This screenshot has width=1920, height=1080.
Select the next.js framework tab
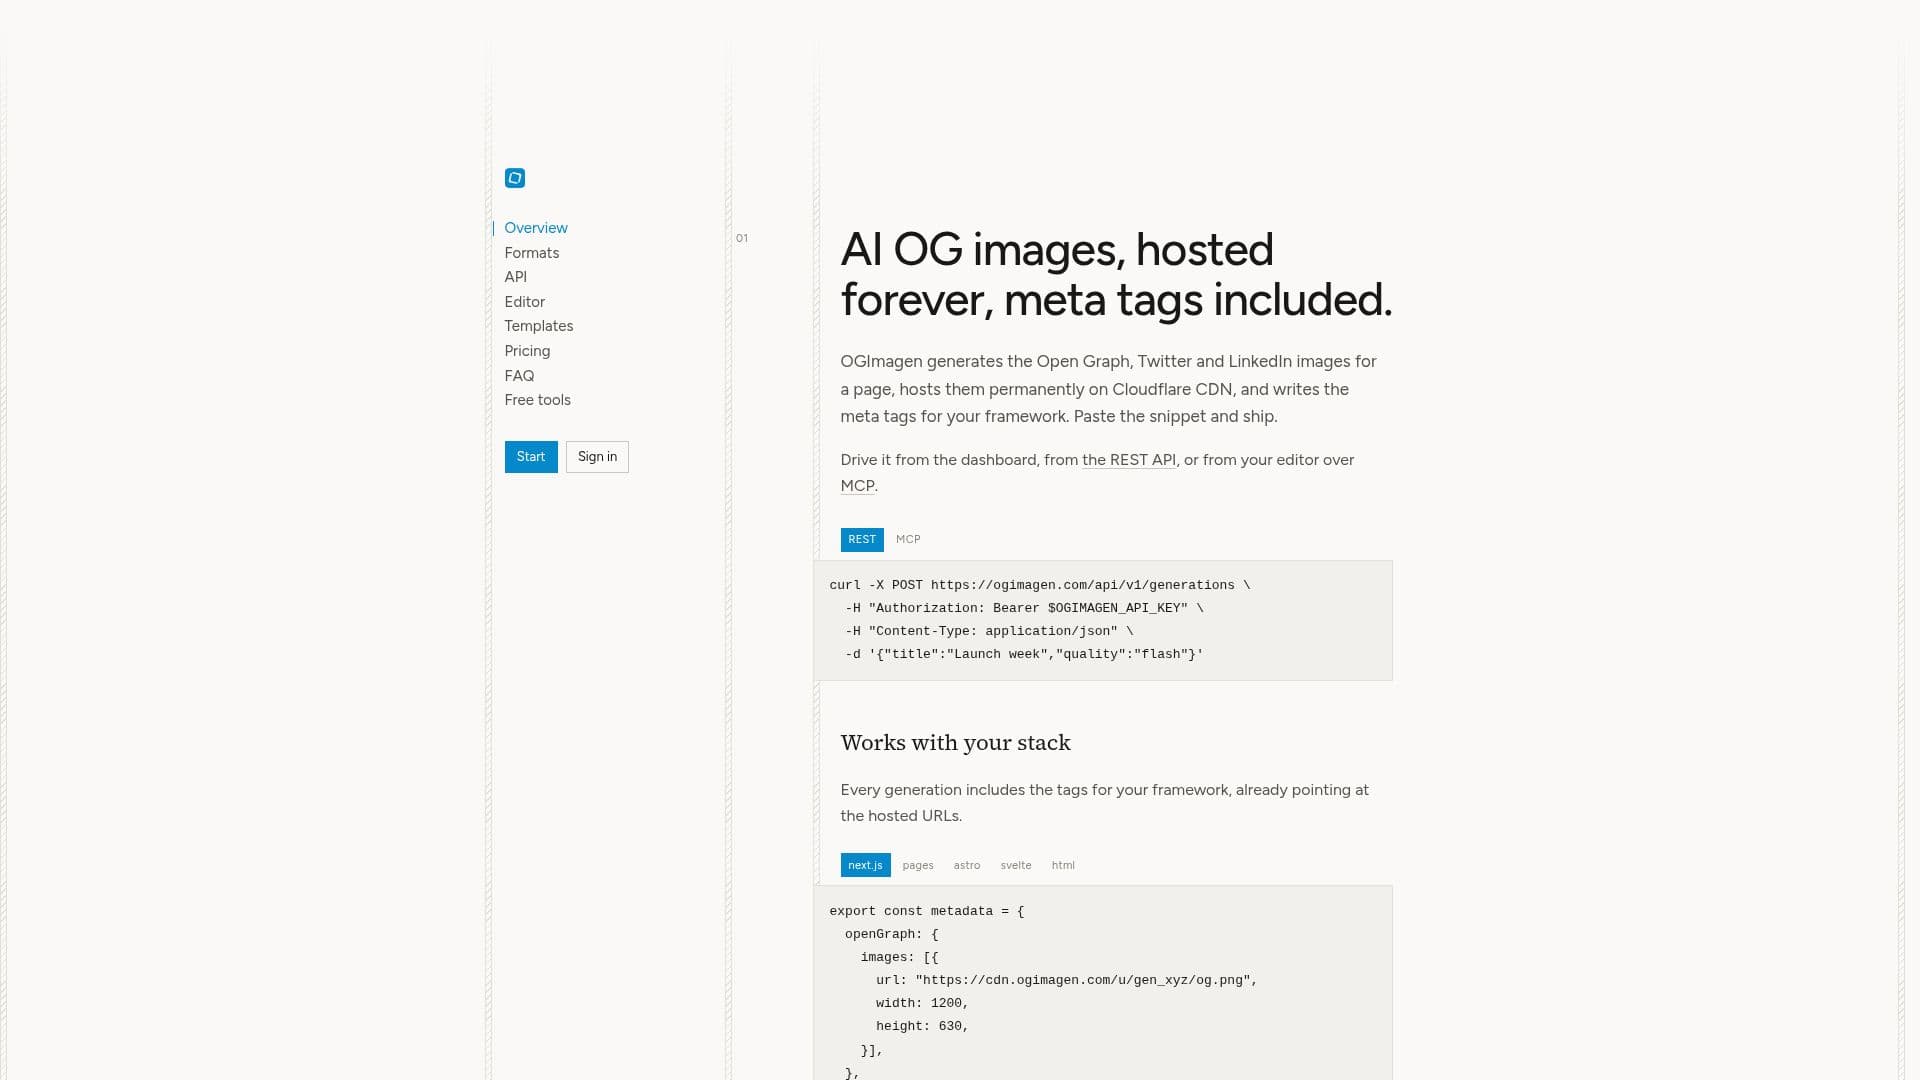[x=866, y=865]
